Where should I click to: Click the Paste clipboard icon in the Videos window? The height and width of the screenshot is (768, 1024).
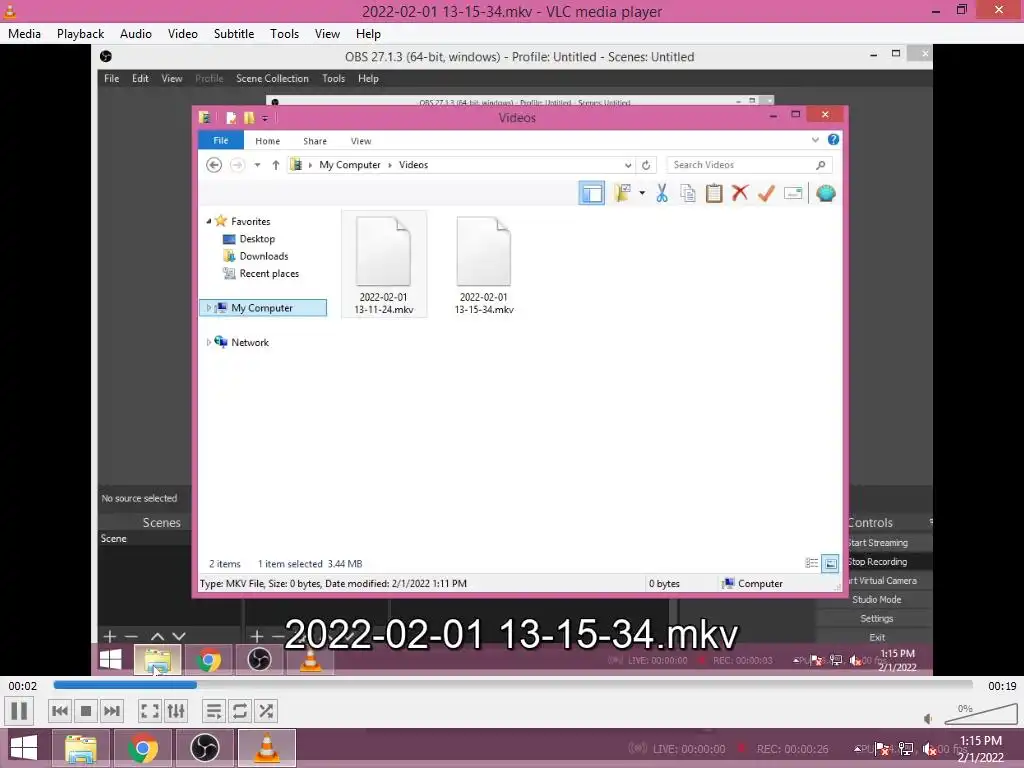[714, 193]
